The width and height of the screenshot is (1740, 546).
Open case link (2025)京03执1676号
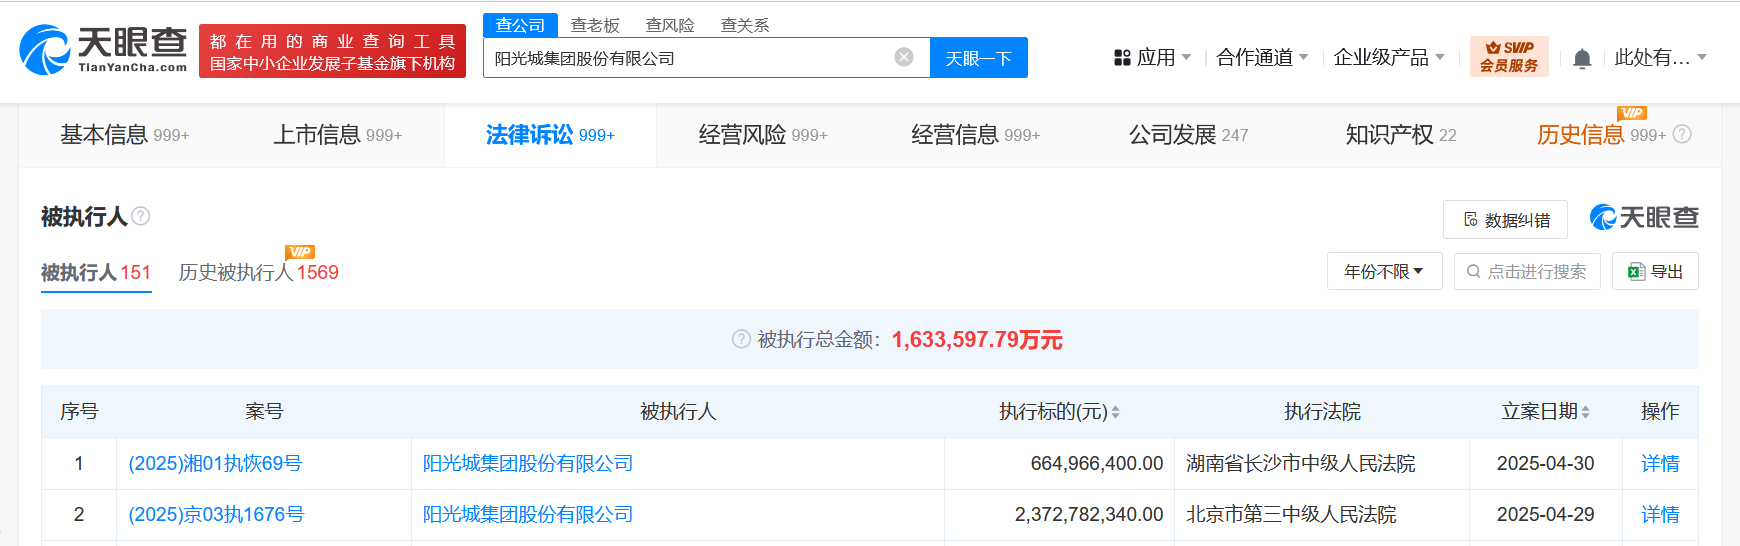[216, 514]
